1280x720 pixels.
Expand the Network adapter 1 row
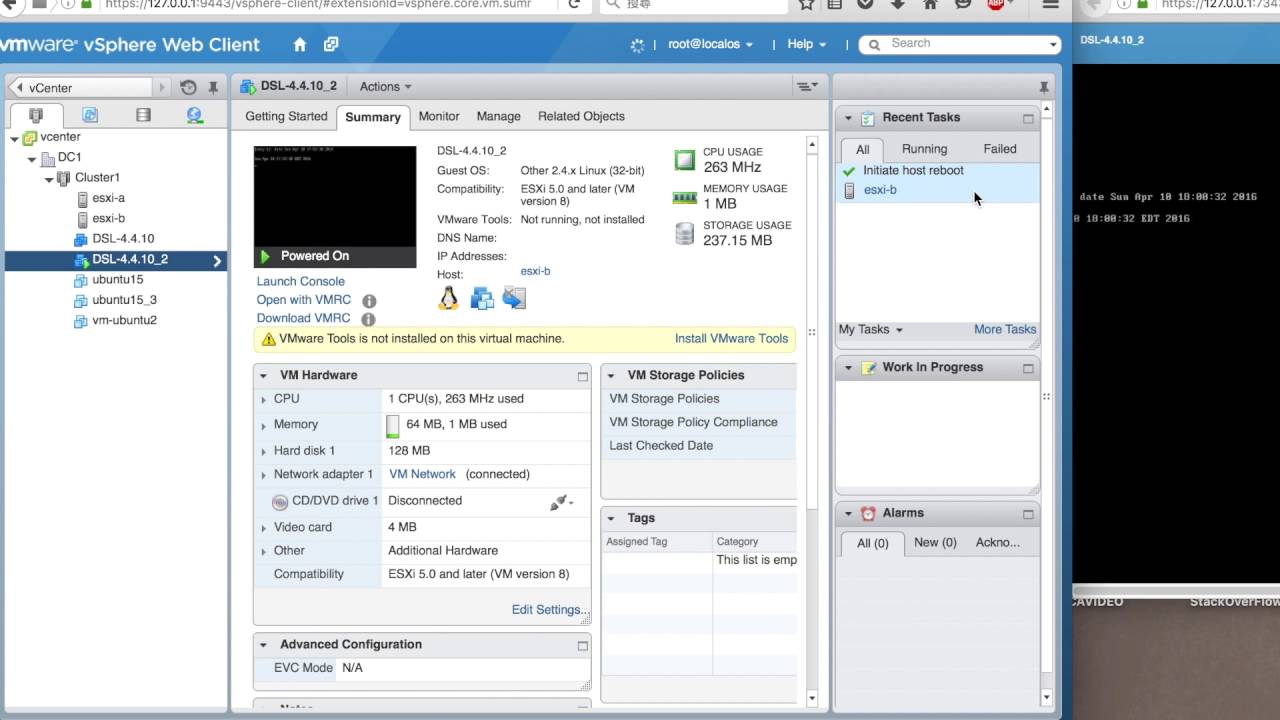pos(264,475)
